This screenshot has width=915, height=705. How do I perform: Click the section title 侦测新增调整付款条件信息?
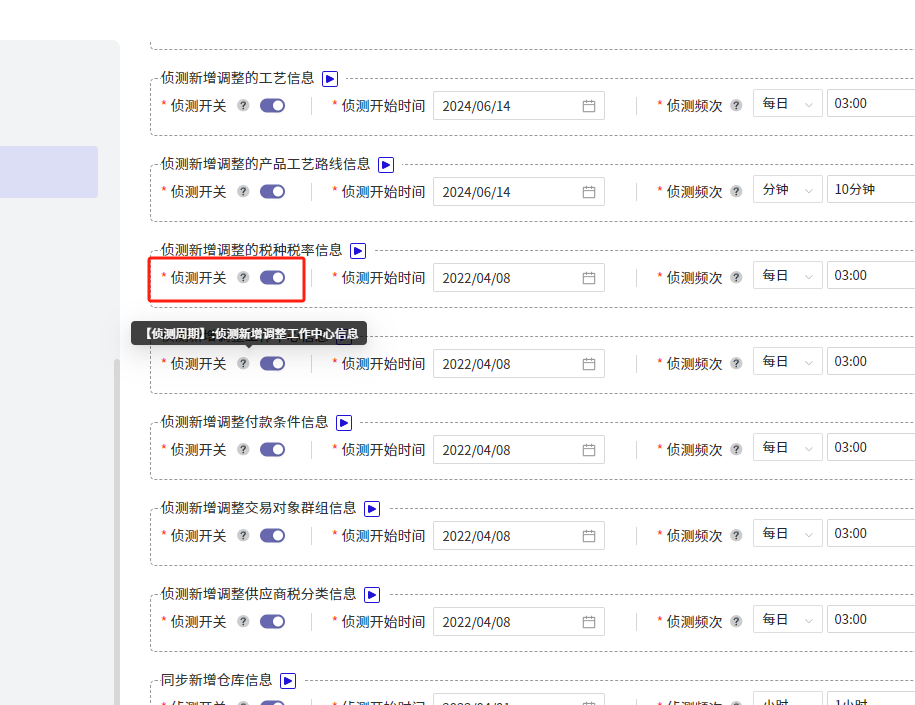coord(245,422)
